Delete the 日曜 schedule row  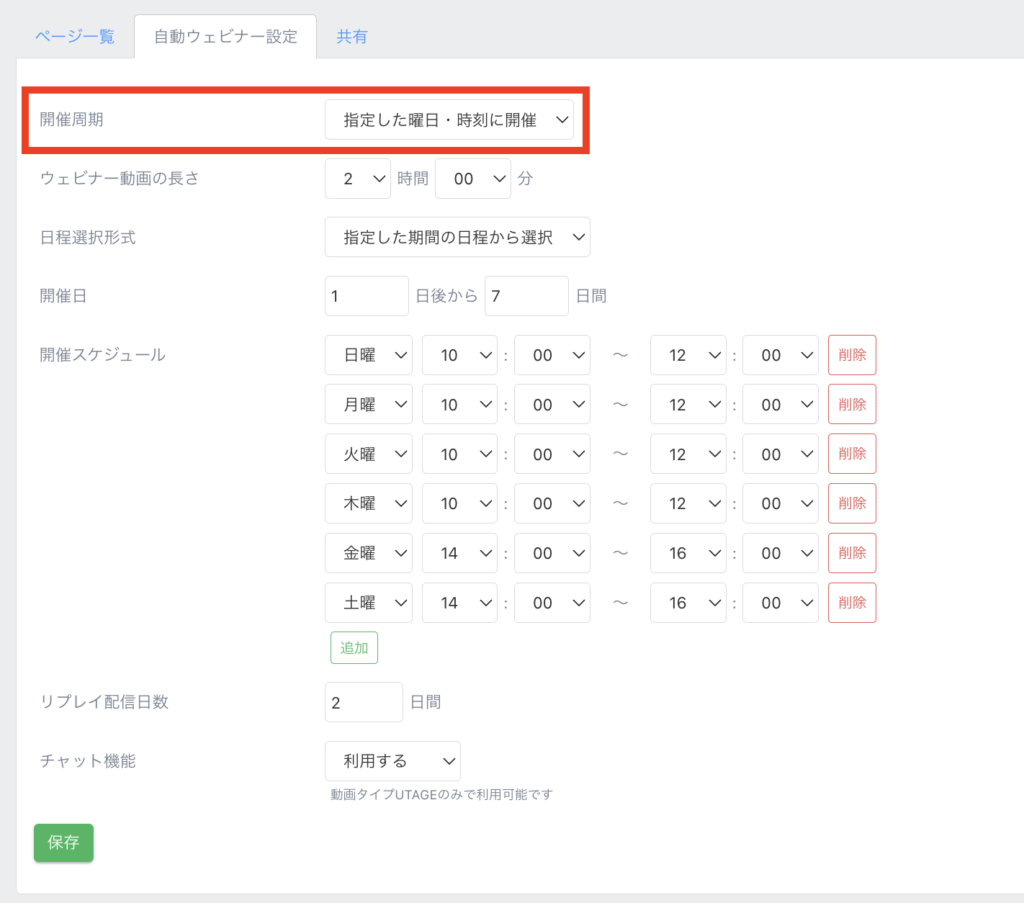coord(852,355)
